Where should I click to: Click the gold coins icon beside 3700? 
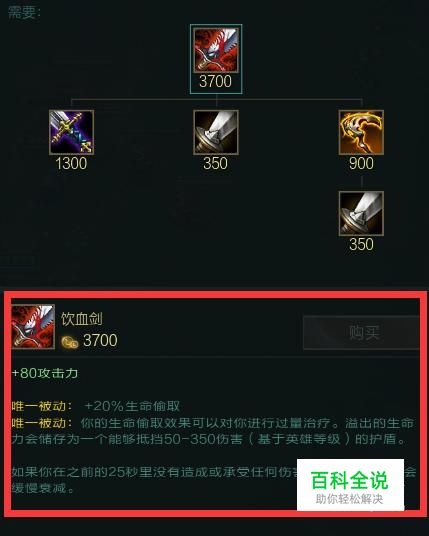(x=70, y=342)
